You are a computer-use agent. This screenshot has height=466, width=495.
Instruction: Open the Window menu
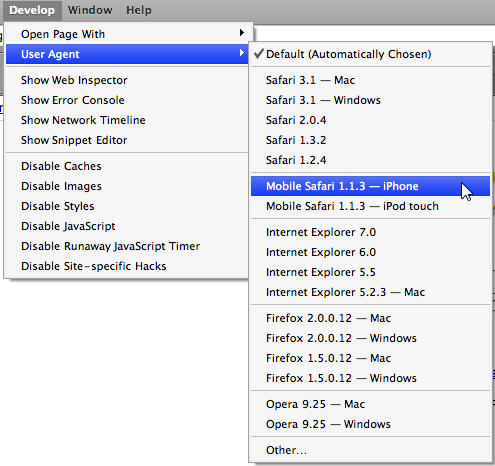pos(90,10)
